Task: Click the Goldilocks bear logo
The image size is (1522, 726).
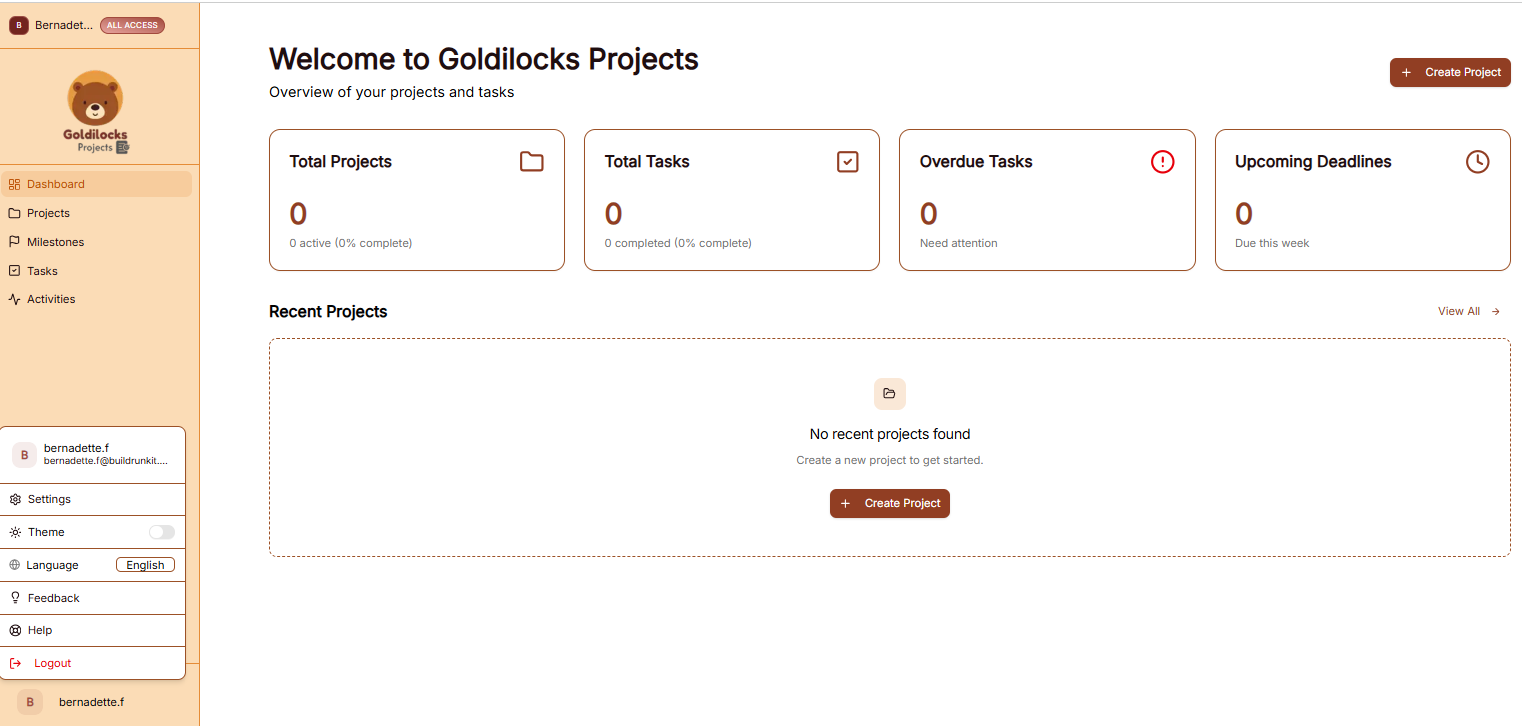Action: 96,112
